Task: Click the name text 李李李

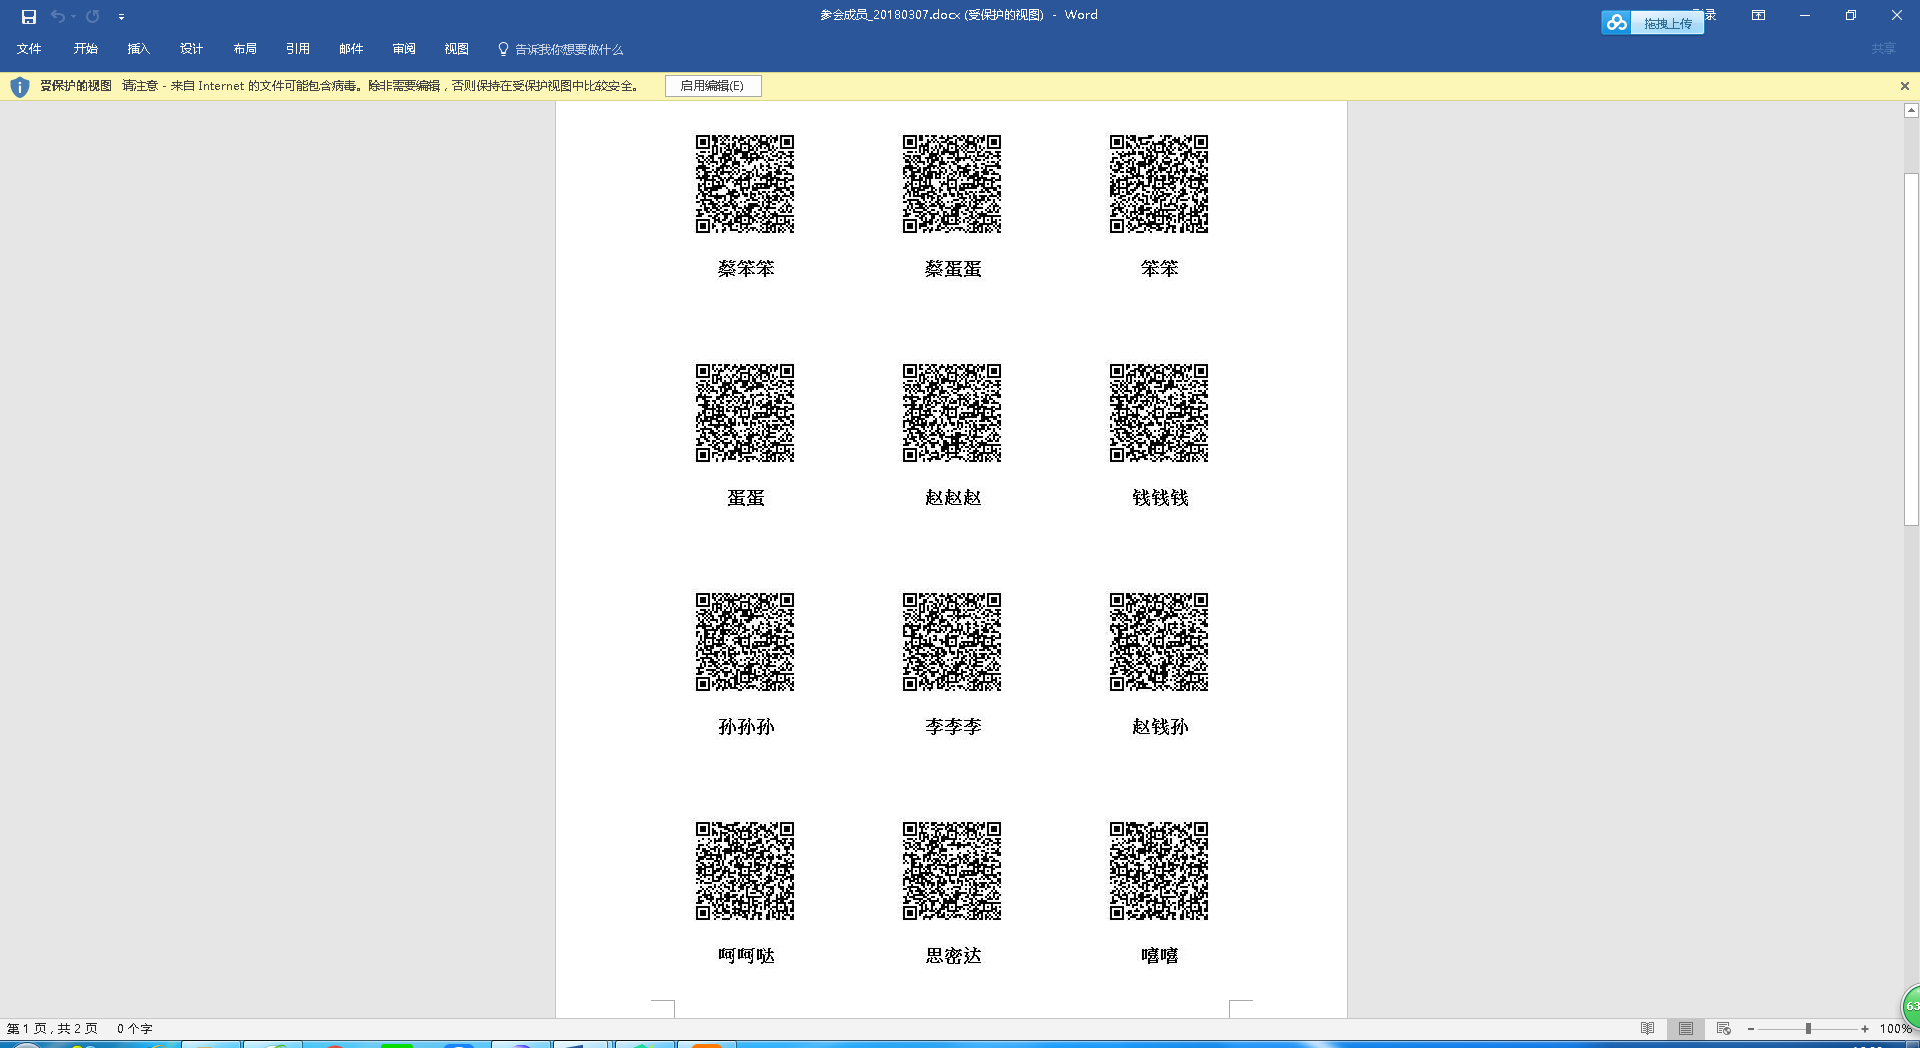Action: click(x=953, y=726)
